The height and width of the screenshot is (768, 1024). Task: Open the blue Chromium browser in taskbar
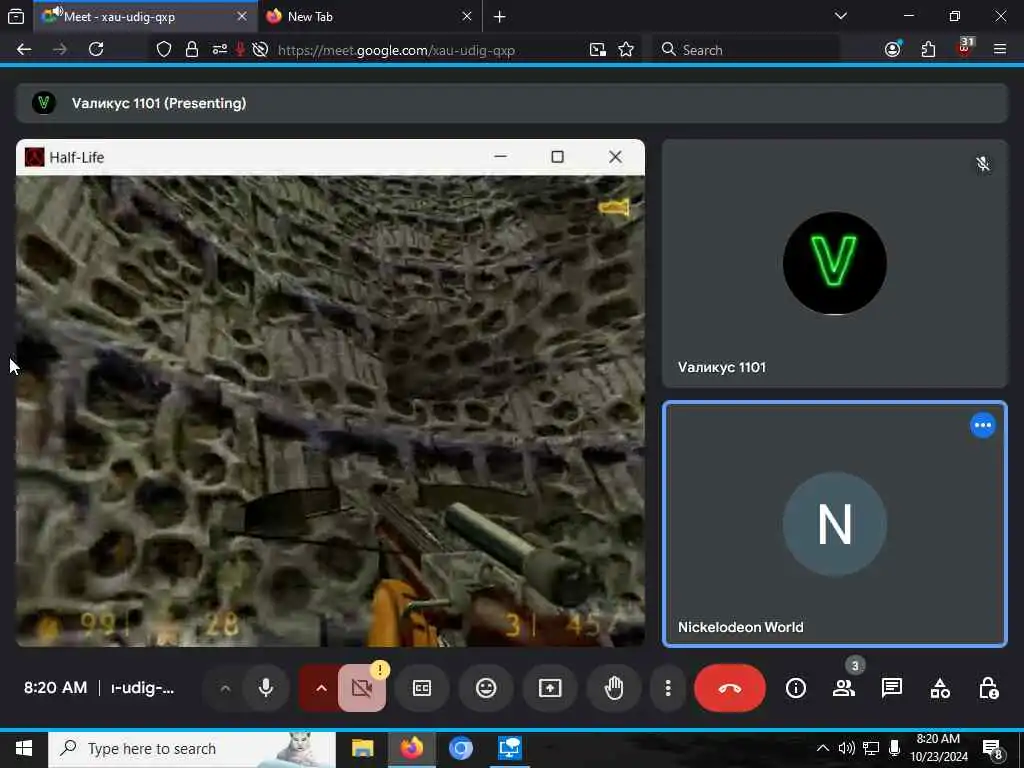tap(460, 748)
